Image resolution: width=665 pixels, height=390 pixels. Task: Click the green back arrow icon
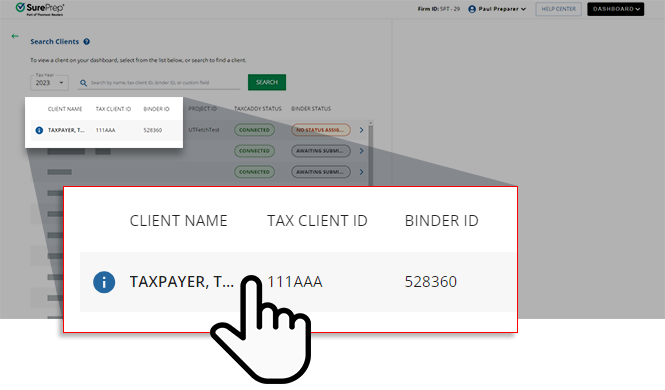pos(15,36)
